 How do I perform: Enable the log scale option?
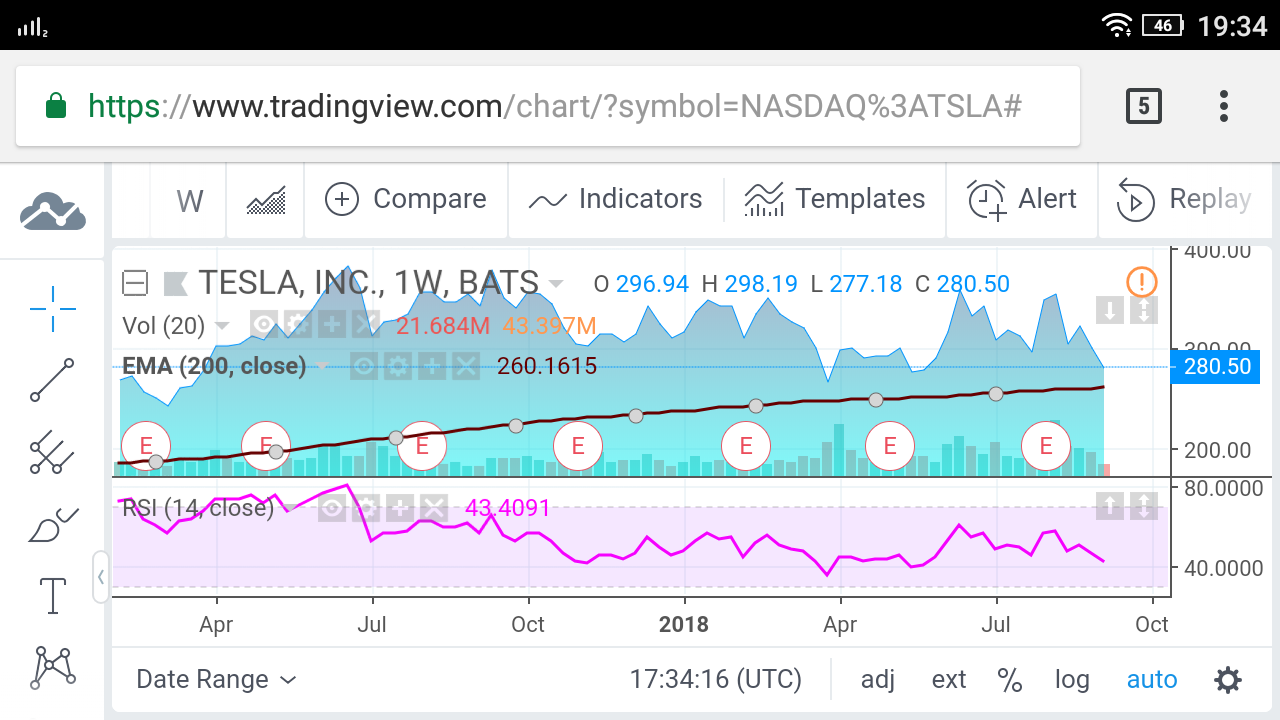tap(1072, 680)
